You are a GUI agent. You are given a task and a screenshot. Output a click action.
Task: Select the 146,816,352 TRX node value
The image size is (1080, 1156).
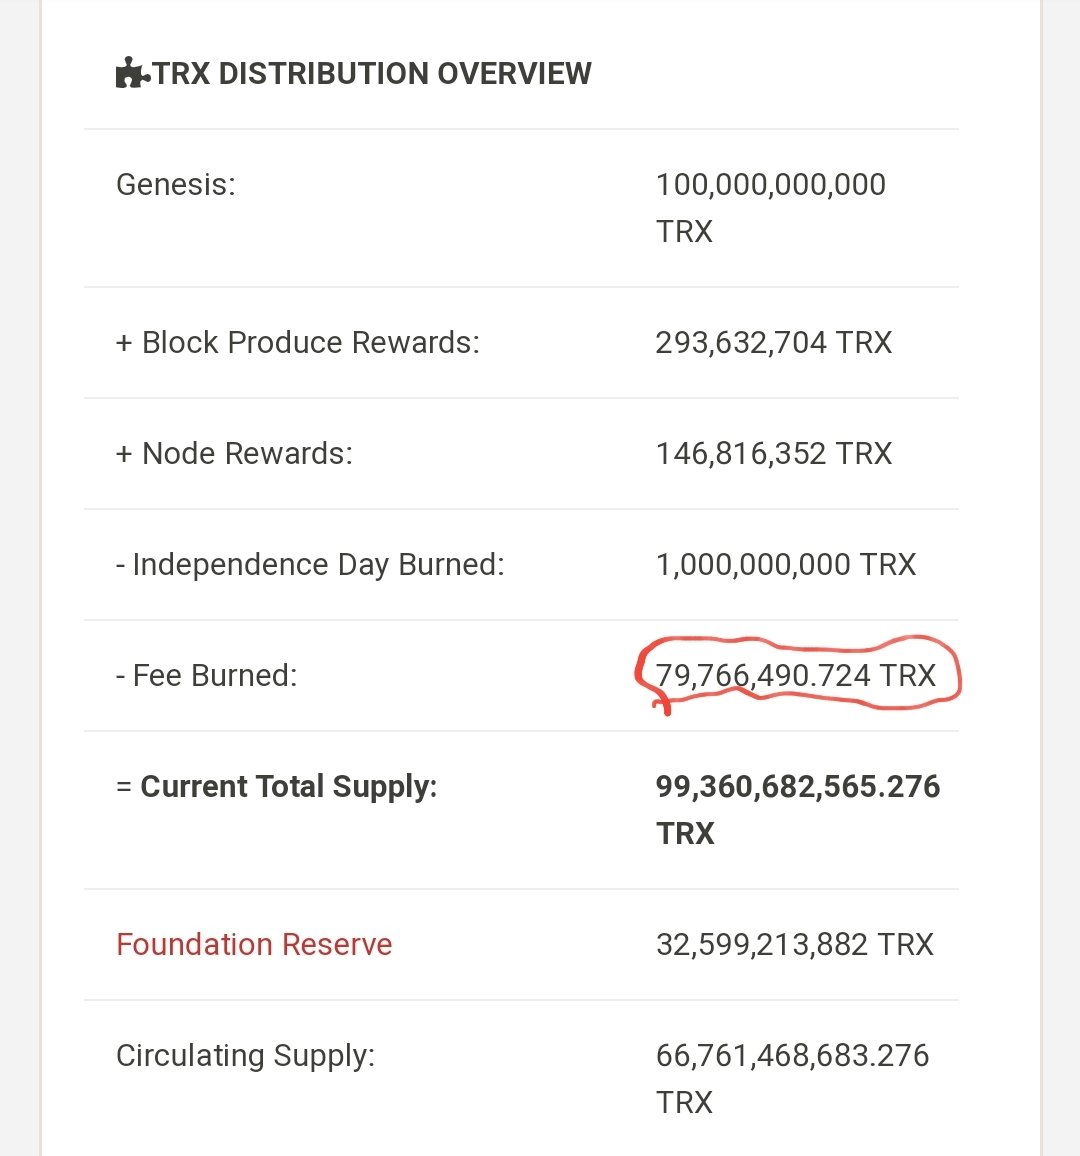pyautogui.click(x=773, y=453)
